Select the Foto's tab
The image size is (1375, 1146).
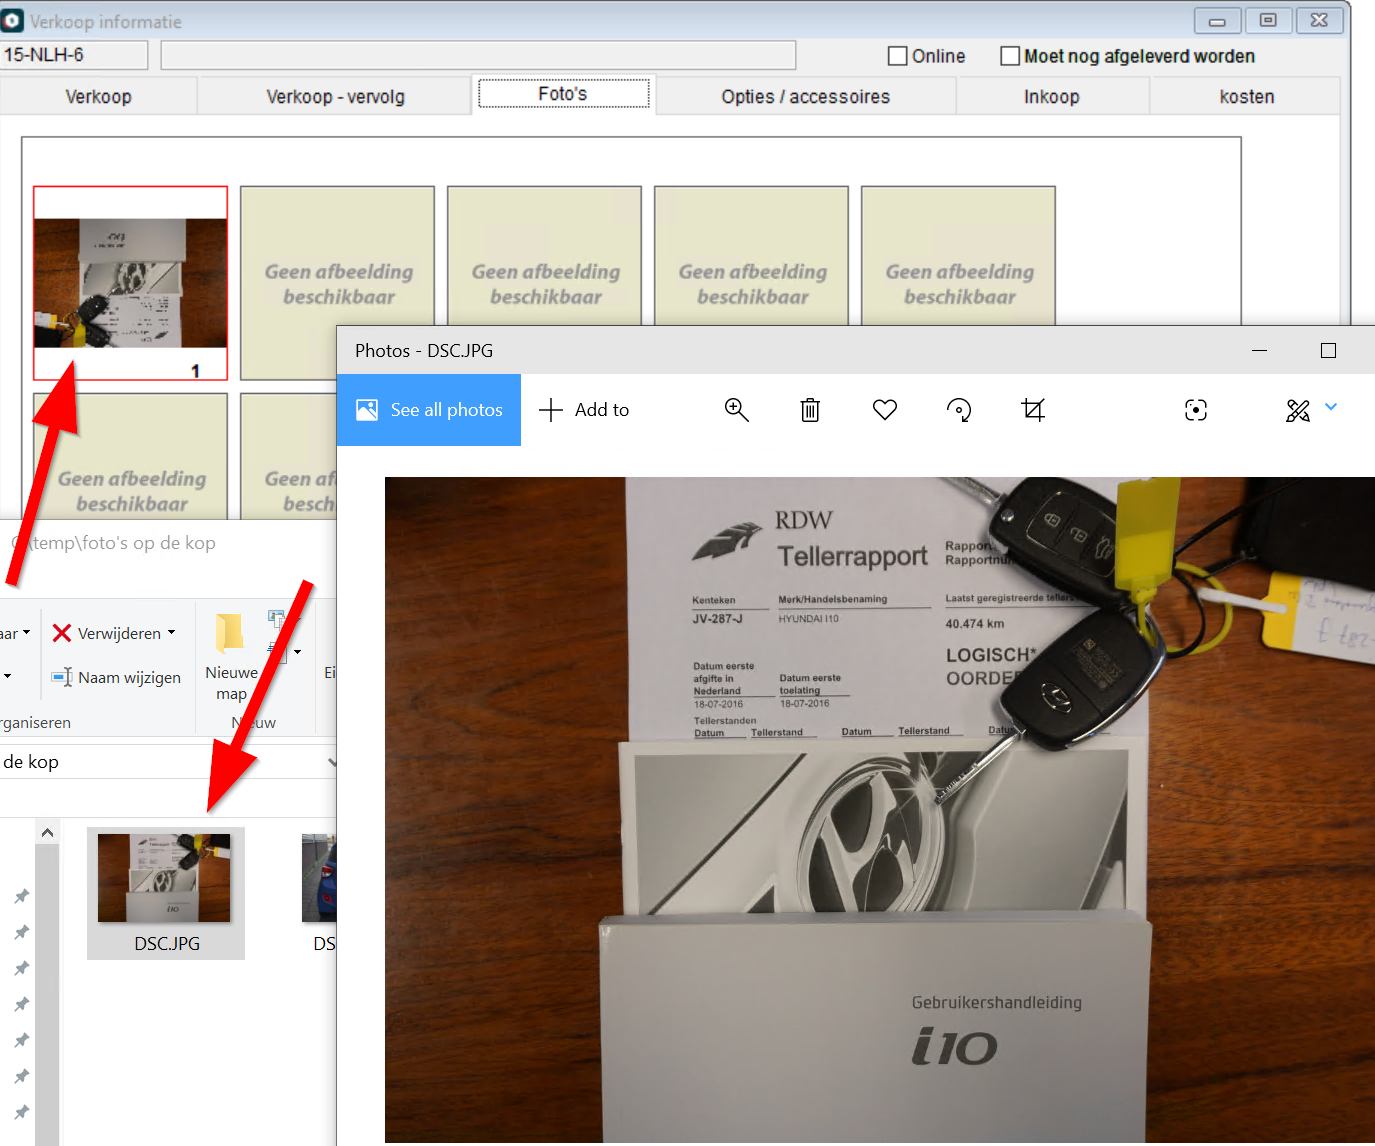(x=563, y=94)
